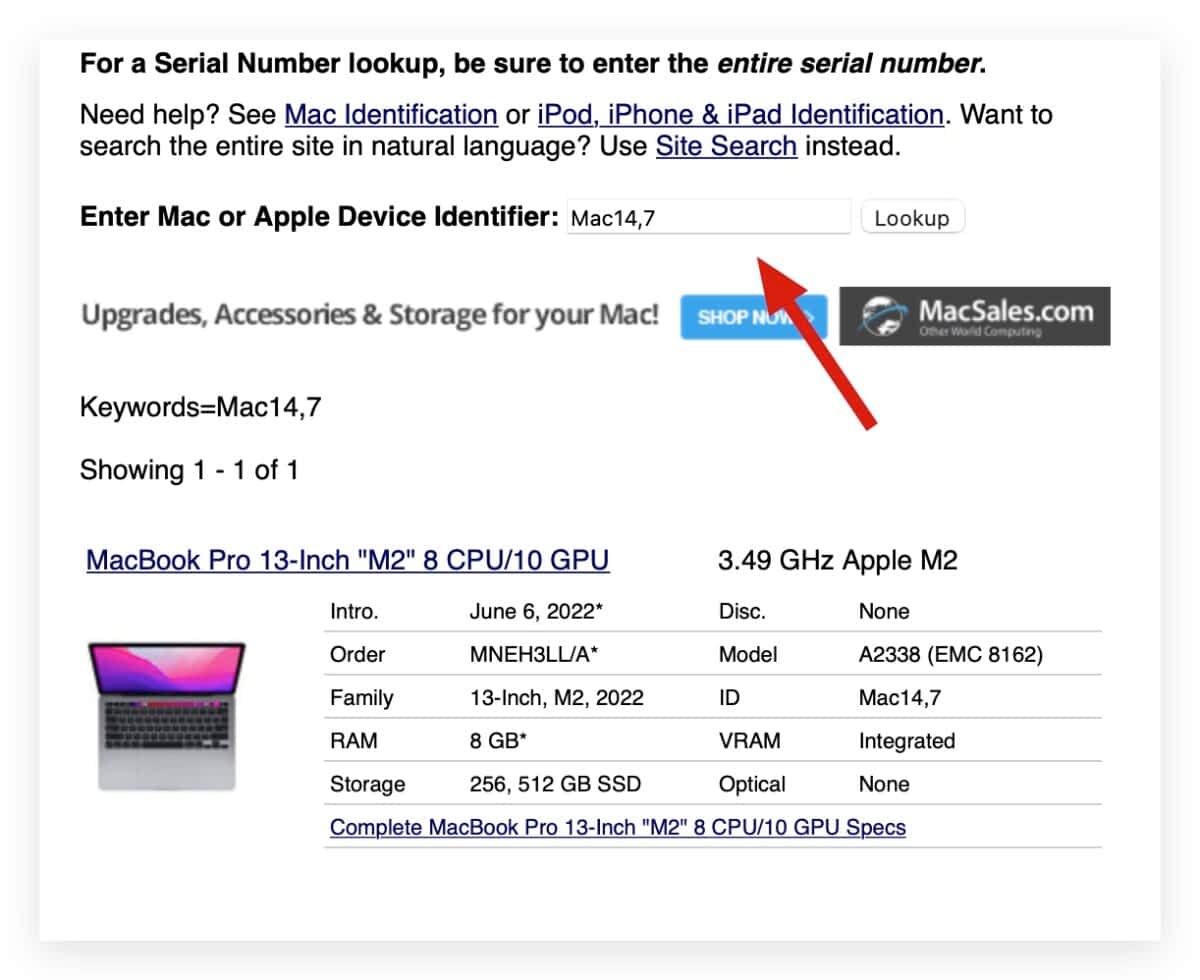The height and width of the screenshot is (980, 1200).
Task: Open Complete MacBook Pro 13-Inch M2 Specs link
Action: click(x=618, y=828)
